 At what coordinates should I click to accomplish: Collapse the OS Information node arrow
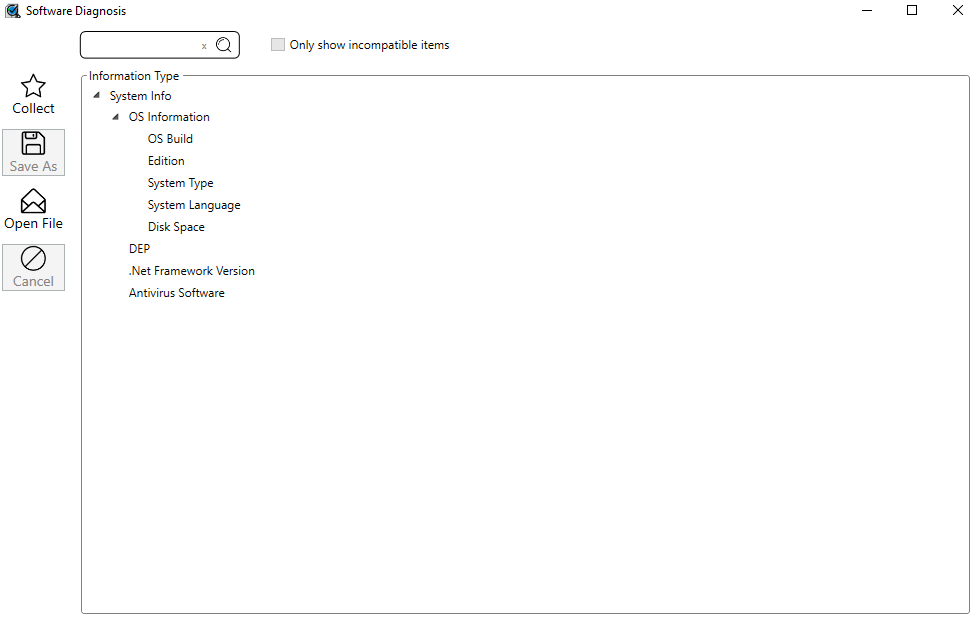(x=116, y=117)
